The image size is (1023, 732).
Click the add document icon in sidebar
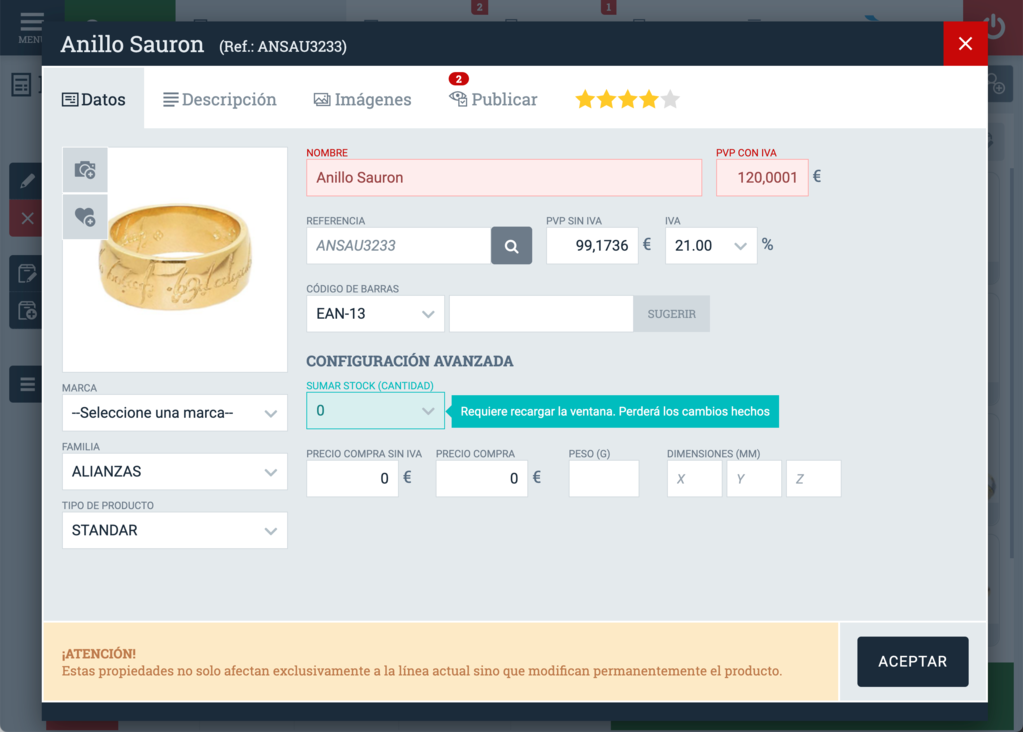pos(27,311)
